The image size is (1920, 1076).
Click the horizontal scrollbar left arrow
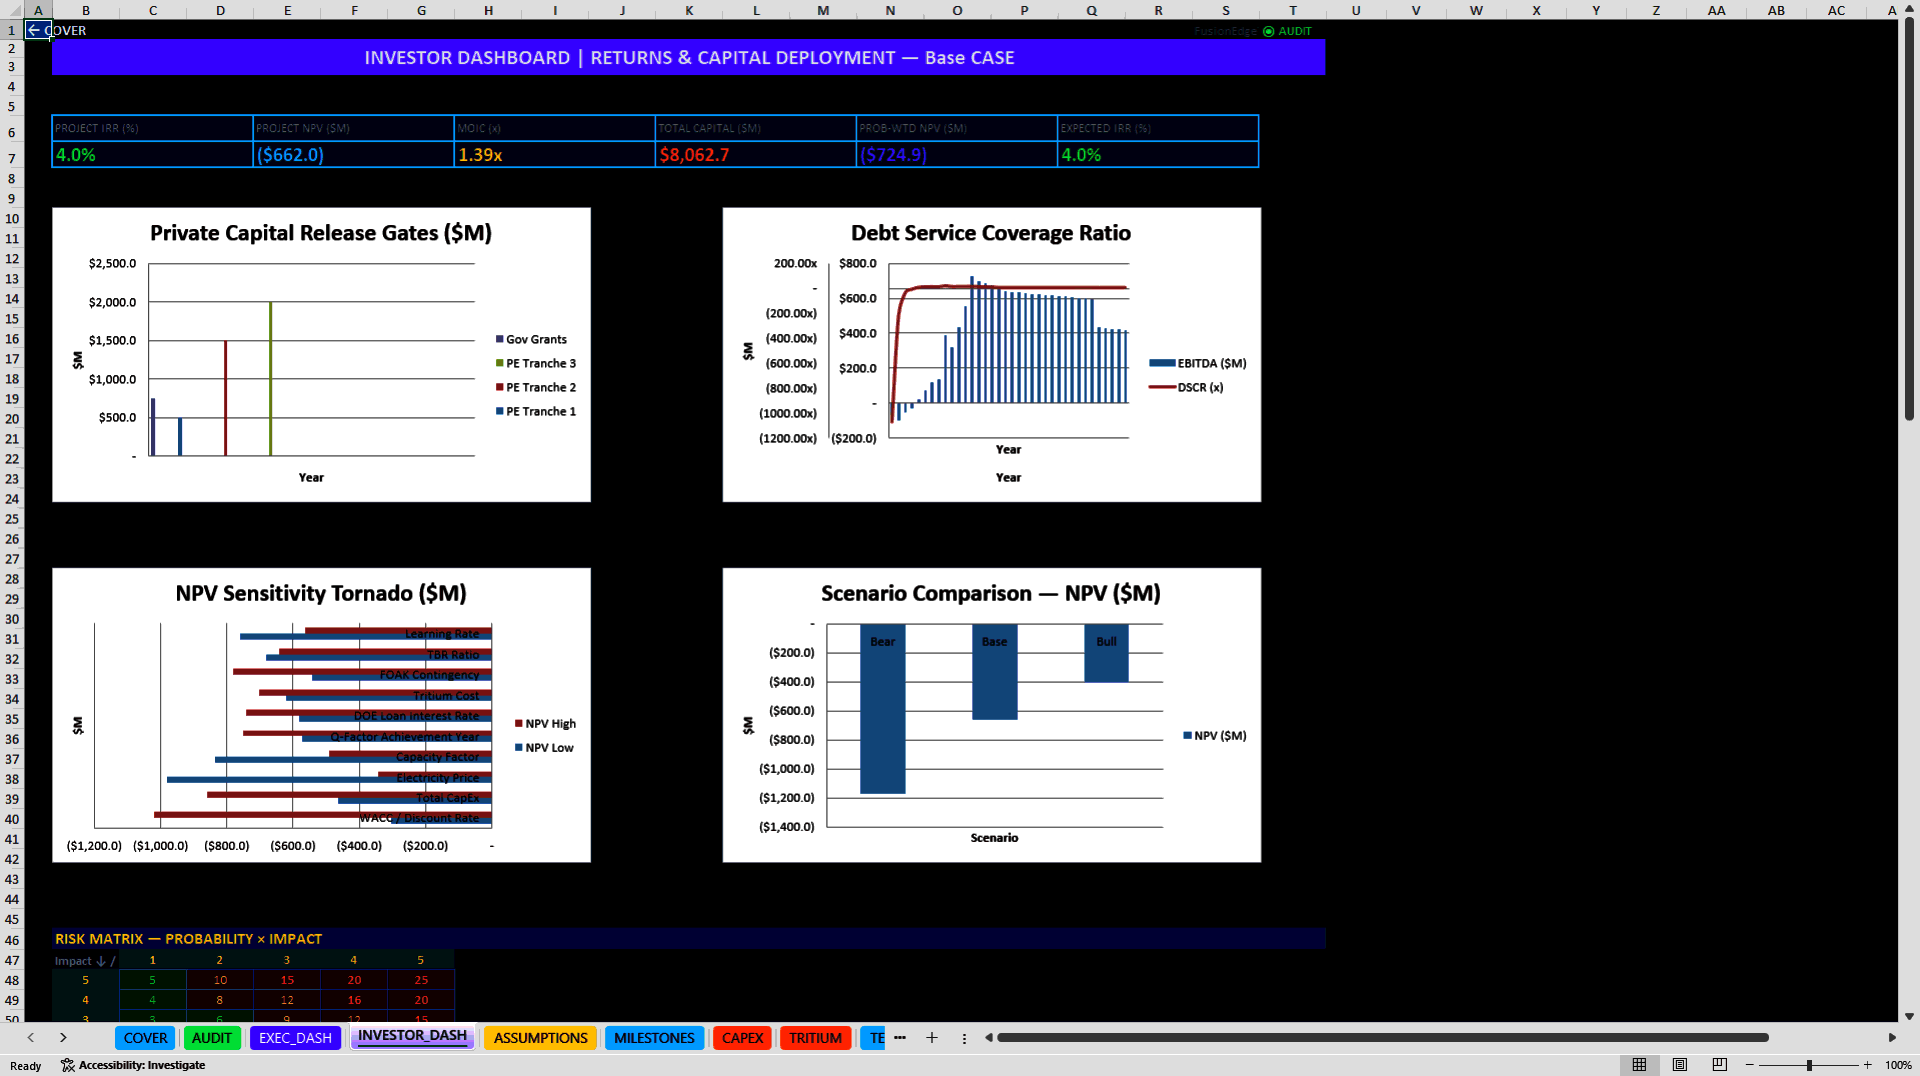point(989,1038)
